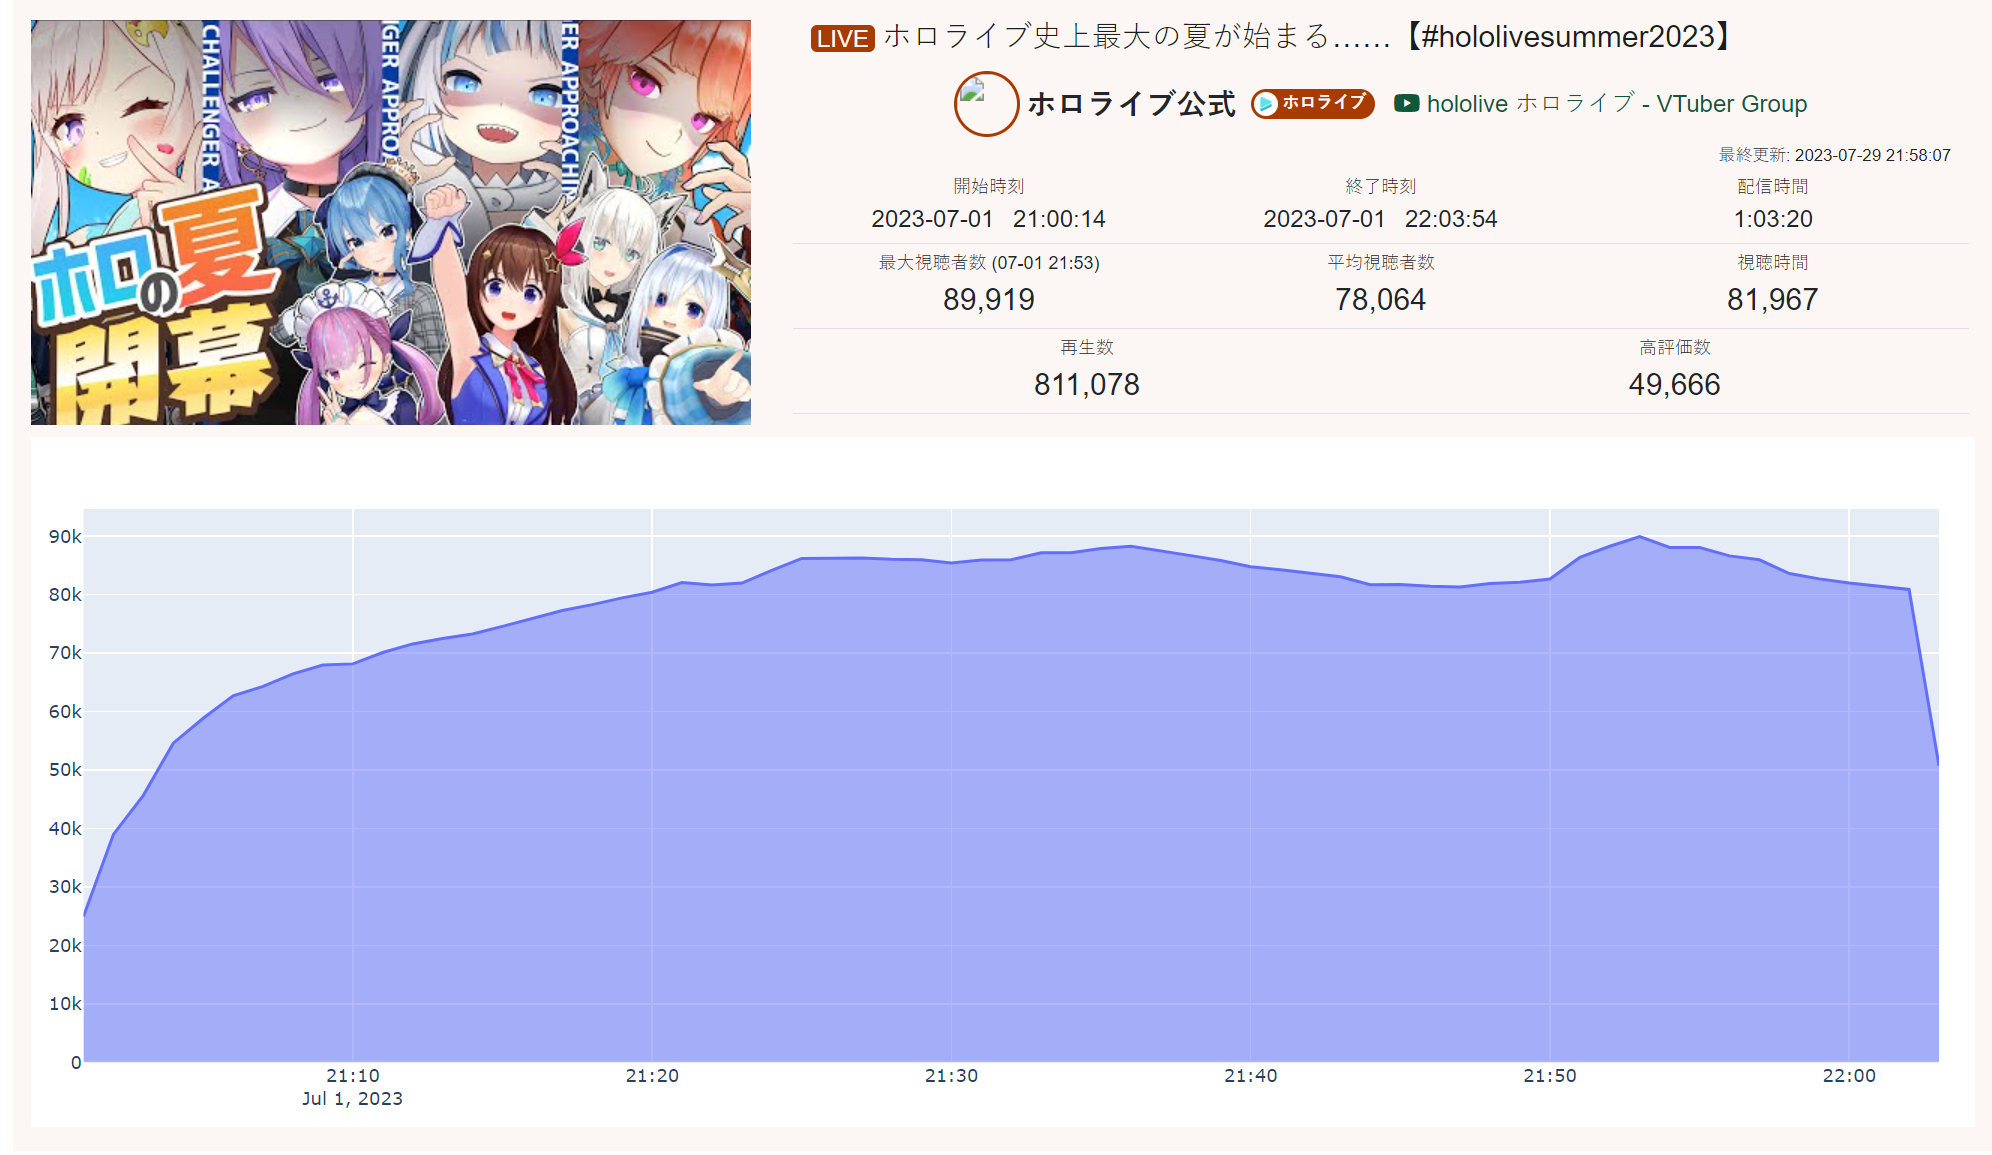This screenshot has width=1992, height=1155.
Task: Click the 50k label on the viewer axis
Action: [65, 770]
